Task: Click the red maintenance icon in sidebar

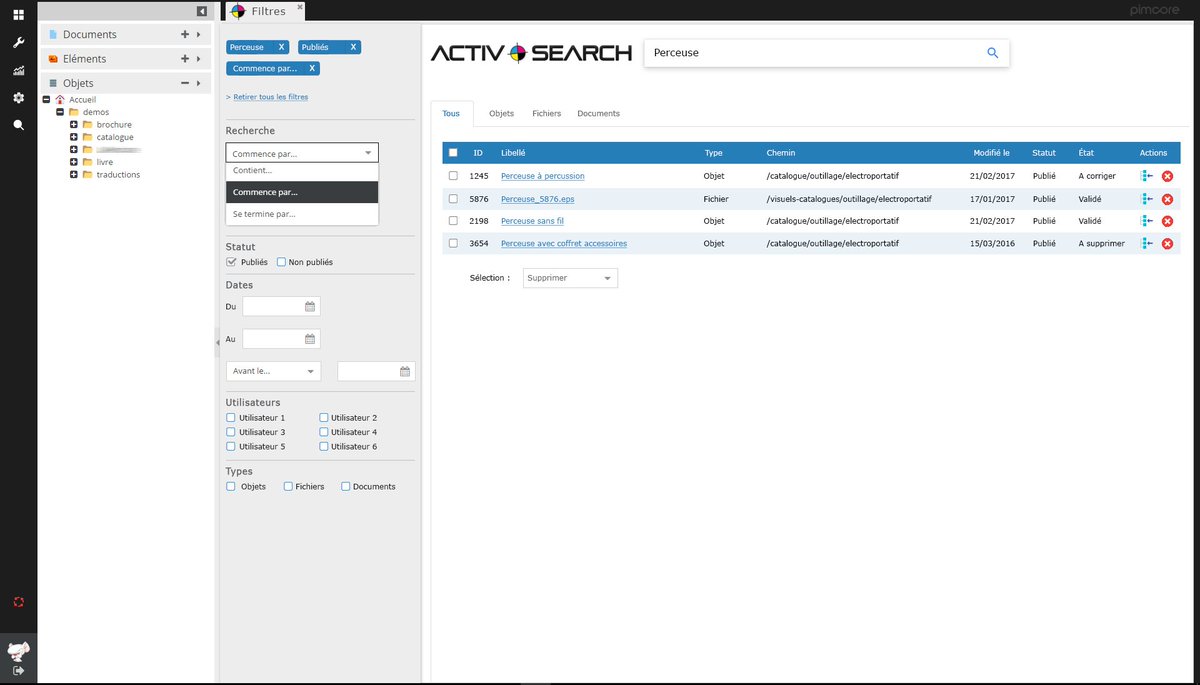Action: 18,602
